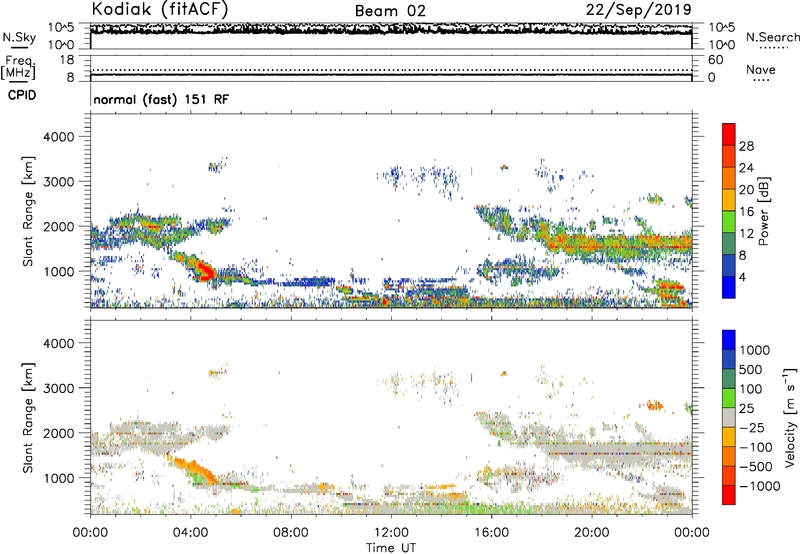The width and height of the screenshot is (800, 554).
Task: Click the strong red echo patch in power panel
Action: 203,270
